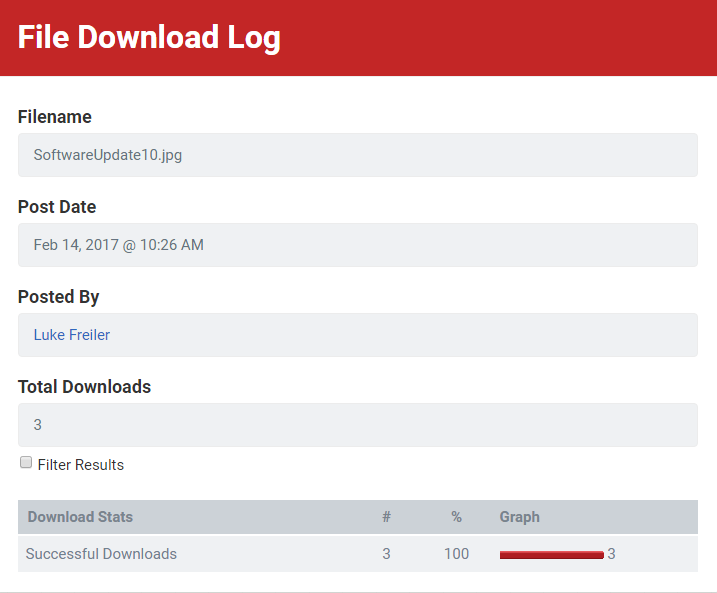Click the Graph column header
This screenshot has height=593, width=717.
tap(519, 517)
